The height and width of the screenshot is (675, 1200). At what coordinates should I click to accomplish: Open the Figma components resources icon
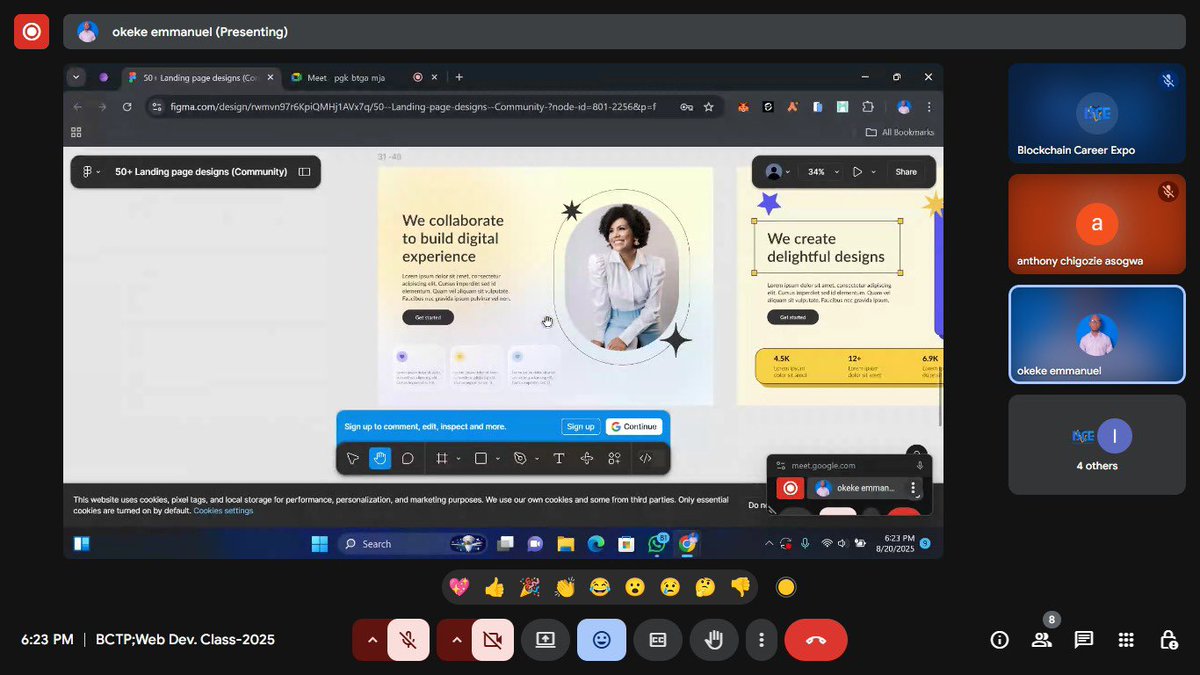615,458
